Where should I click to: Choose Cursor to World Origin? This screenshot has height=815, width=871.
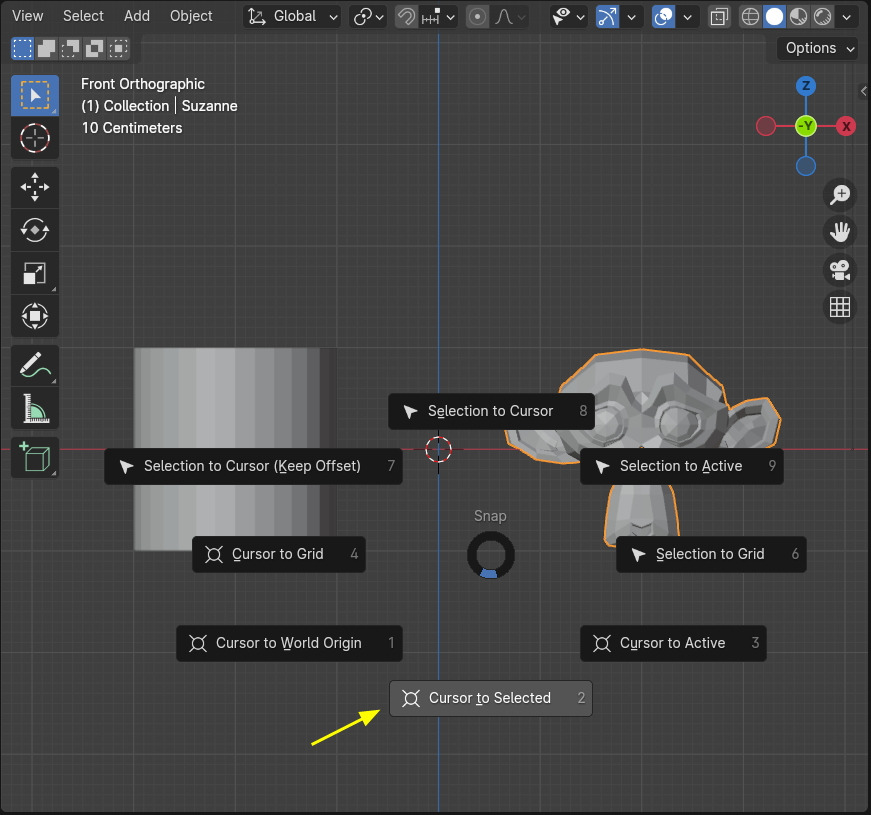tap(289, 643)
